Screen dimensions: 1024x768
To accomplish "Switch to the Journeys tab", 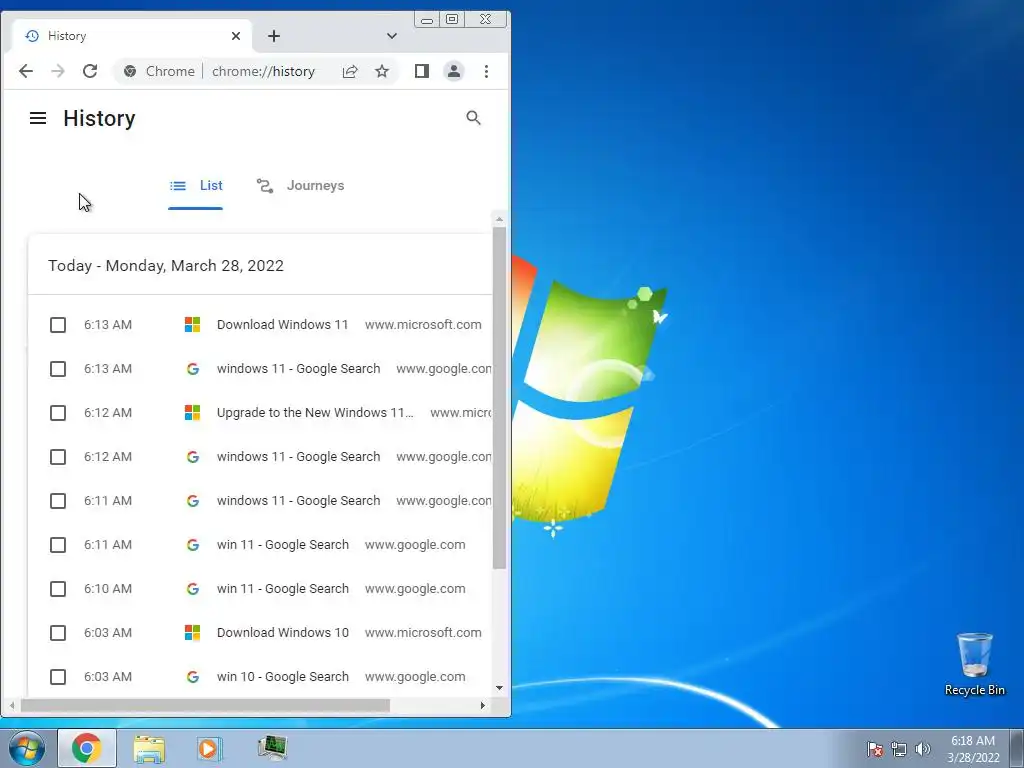I will point(300,185).
